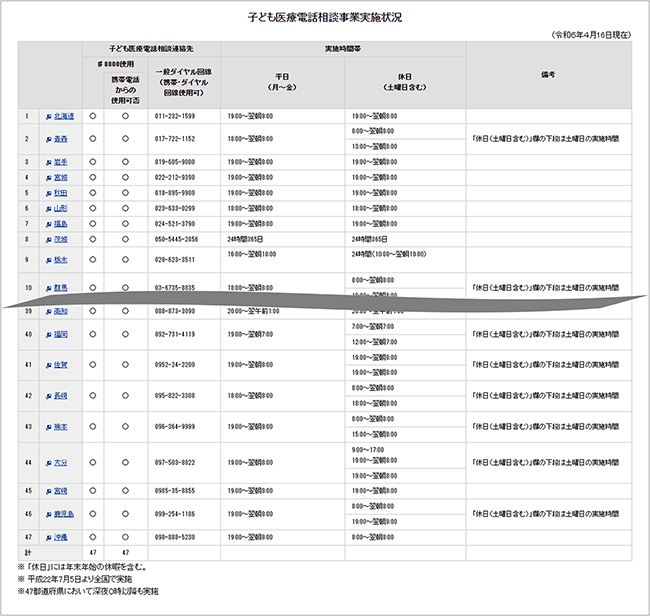Follow the 秋田 hyperlink

point(61,192)
